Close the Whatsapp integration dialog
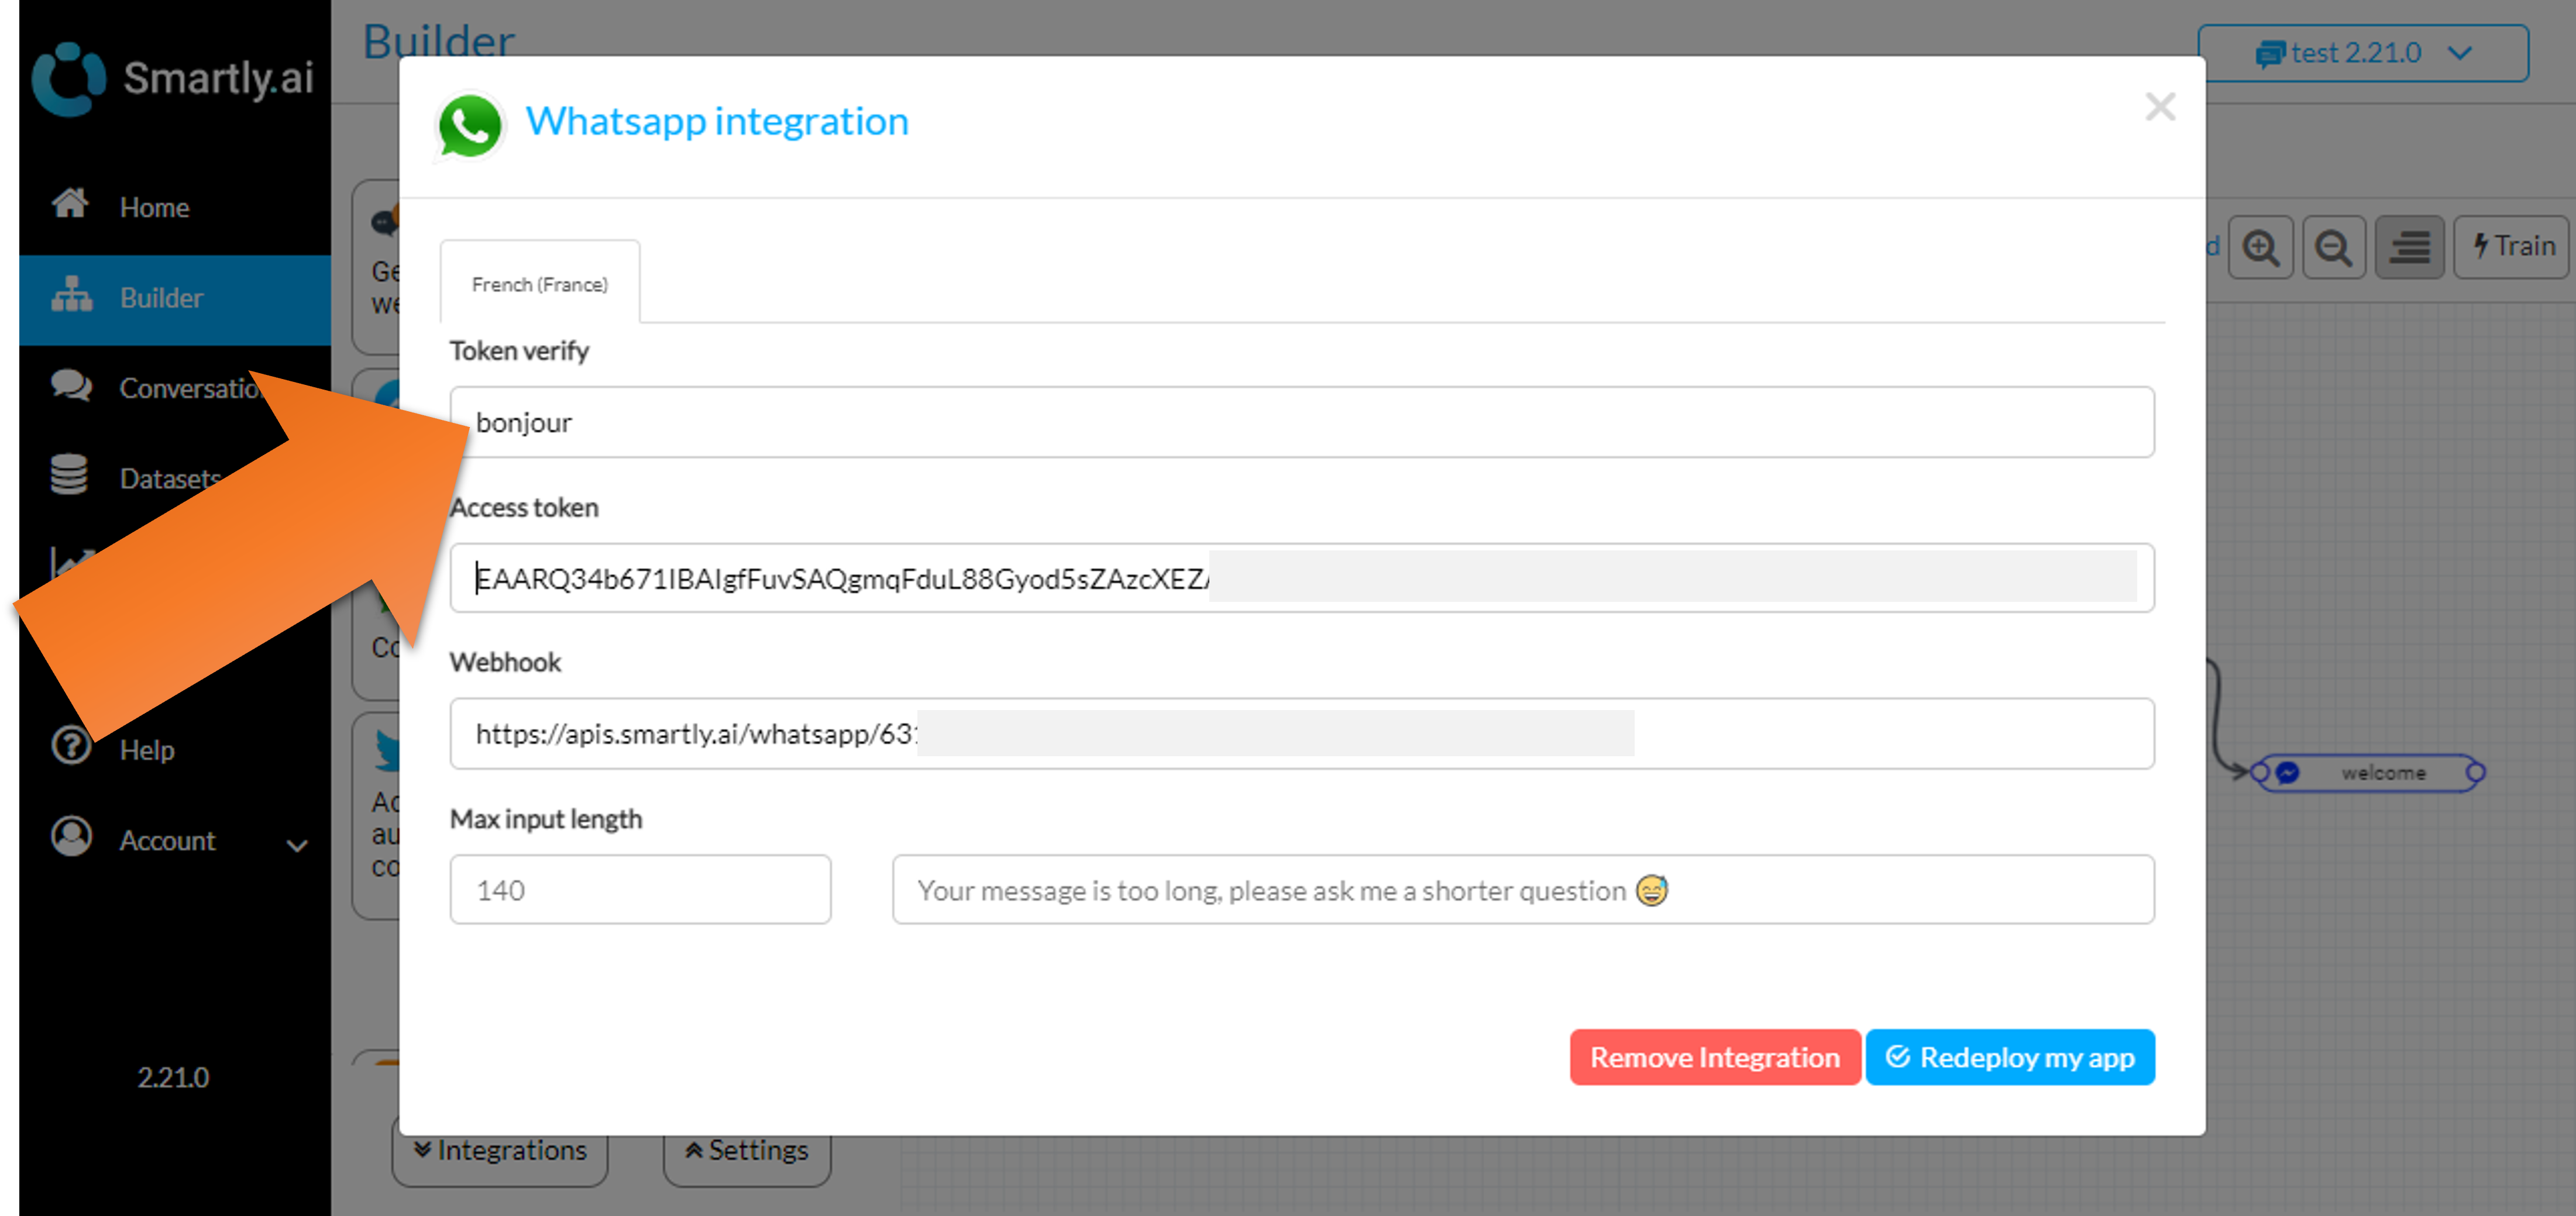The height and width of the screenshot is (1216, 2576). tap(2160, 107)
